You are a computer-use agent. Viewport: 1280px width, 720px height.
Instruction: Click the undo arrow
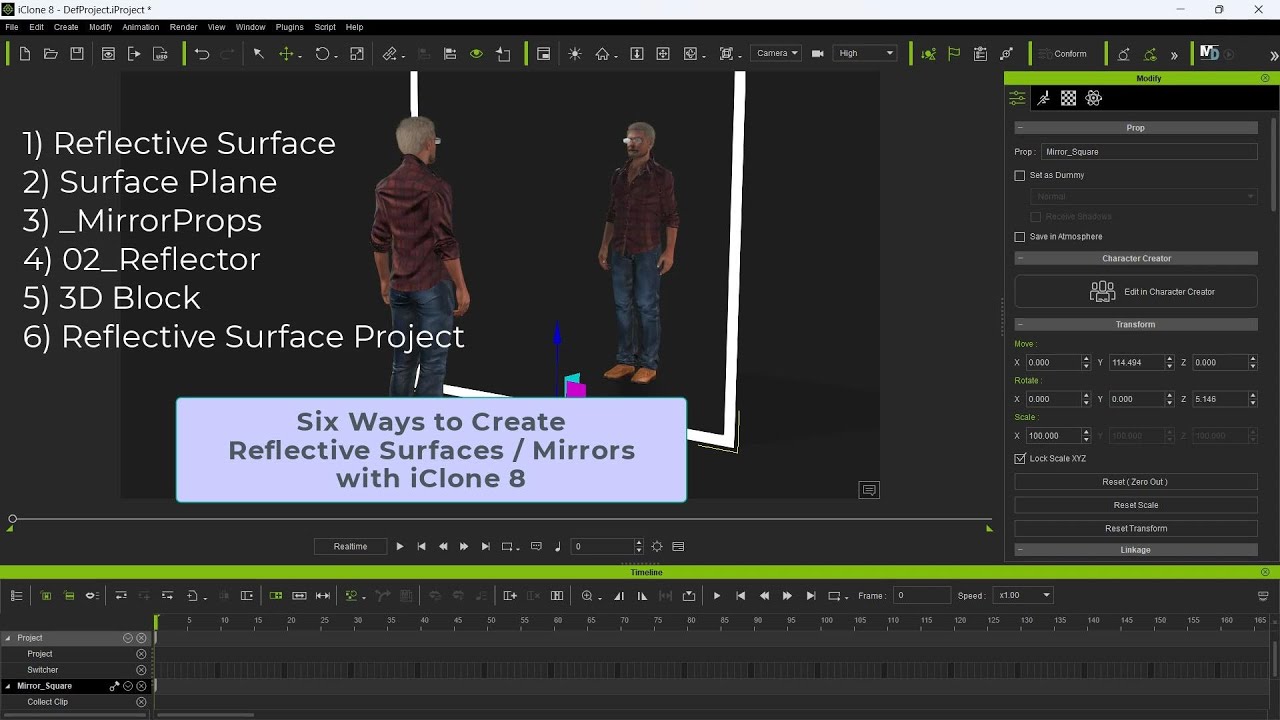coord(202,54)
